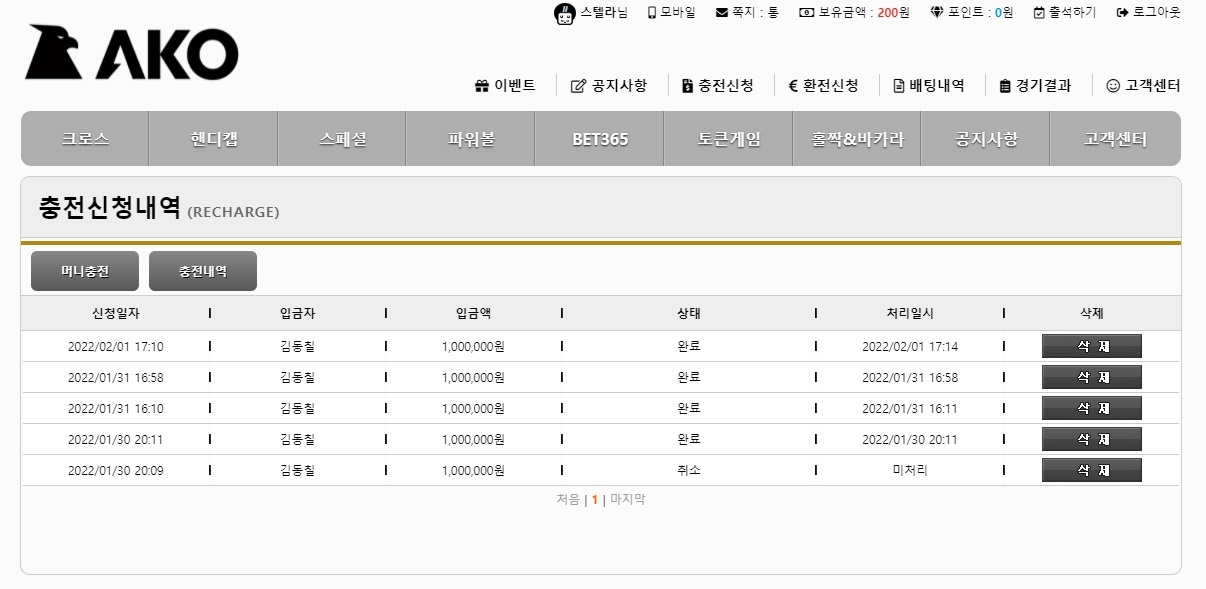The image size is (1206, 589).
Task: Switch to the BET365 tab
Action: pyautogui.click(x=600, y=139)
